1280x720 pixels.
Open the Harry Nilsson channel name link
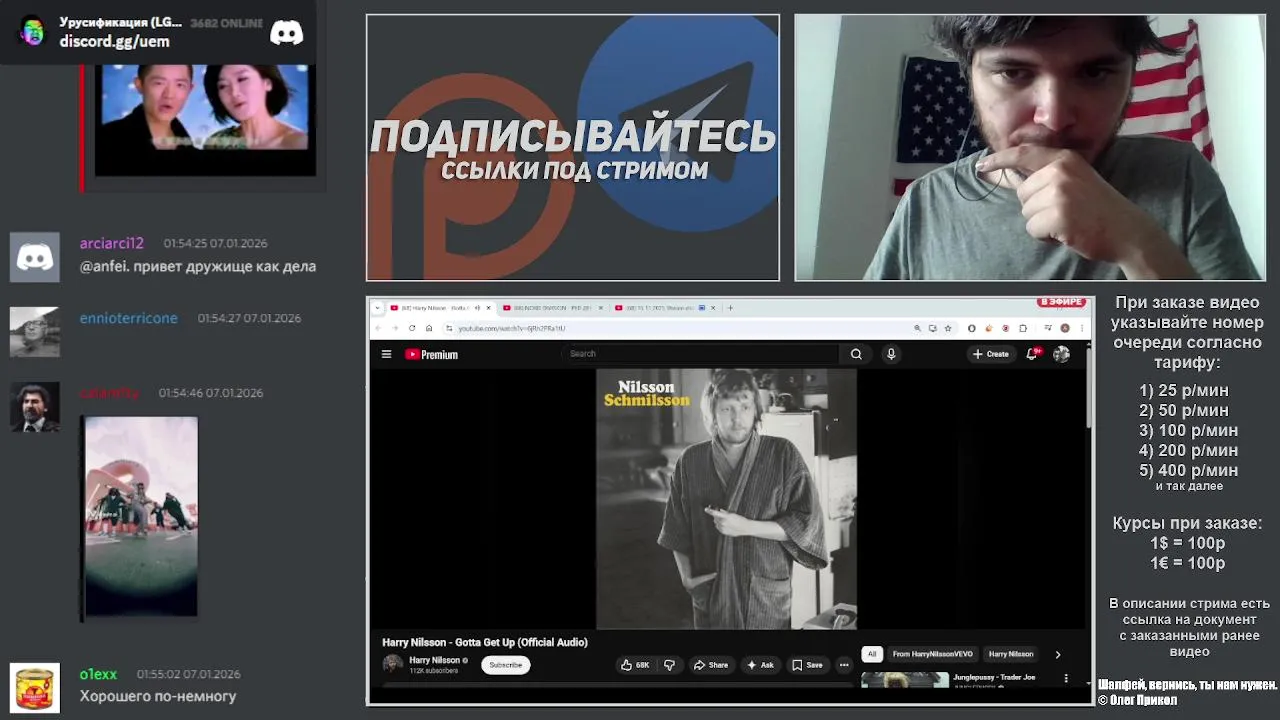coord(434,660)
